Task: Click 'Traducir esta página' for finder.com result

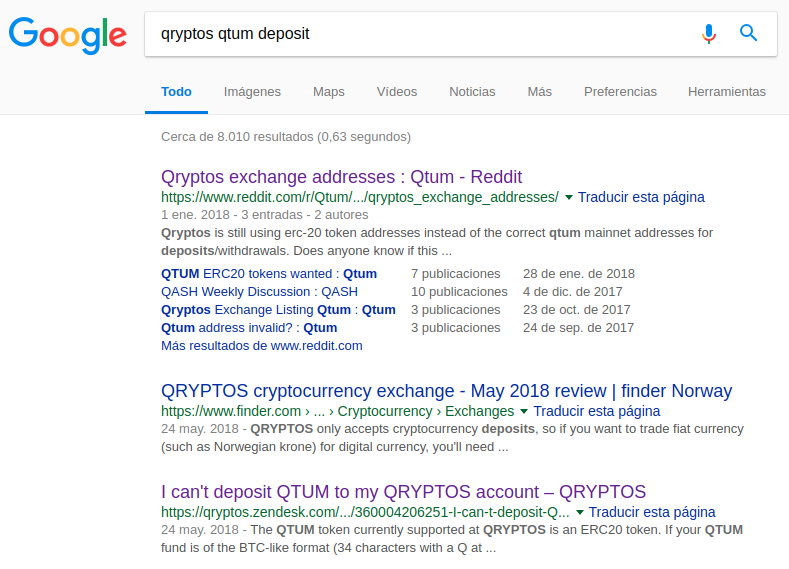Action: (597, 412)
